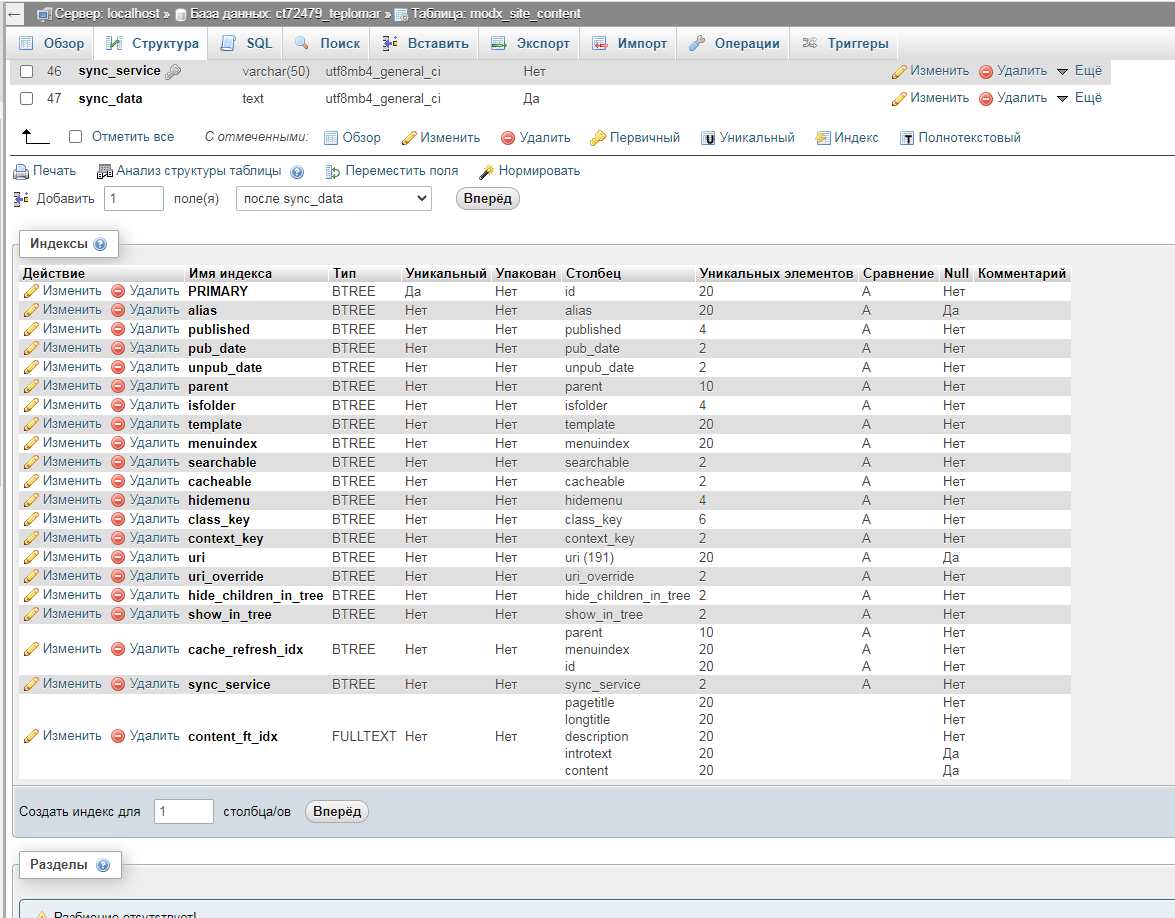1175x918 pixels.
Task: Click Уникальный icon for selected columns
Action: (707, 138)
